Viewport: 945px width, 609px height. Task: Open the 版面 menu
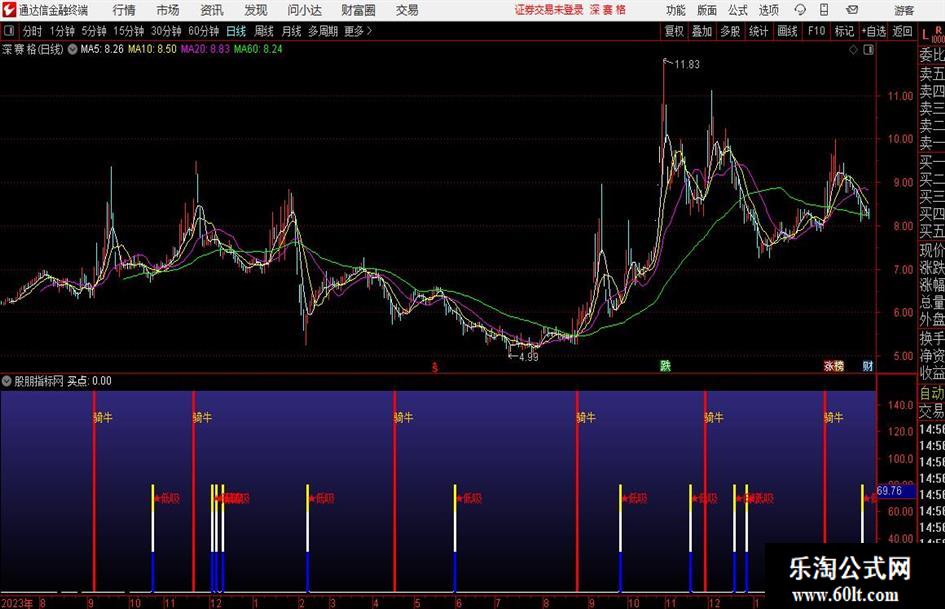coord(706,10)
